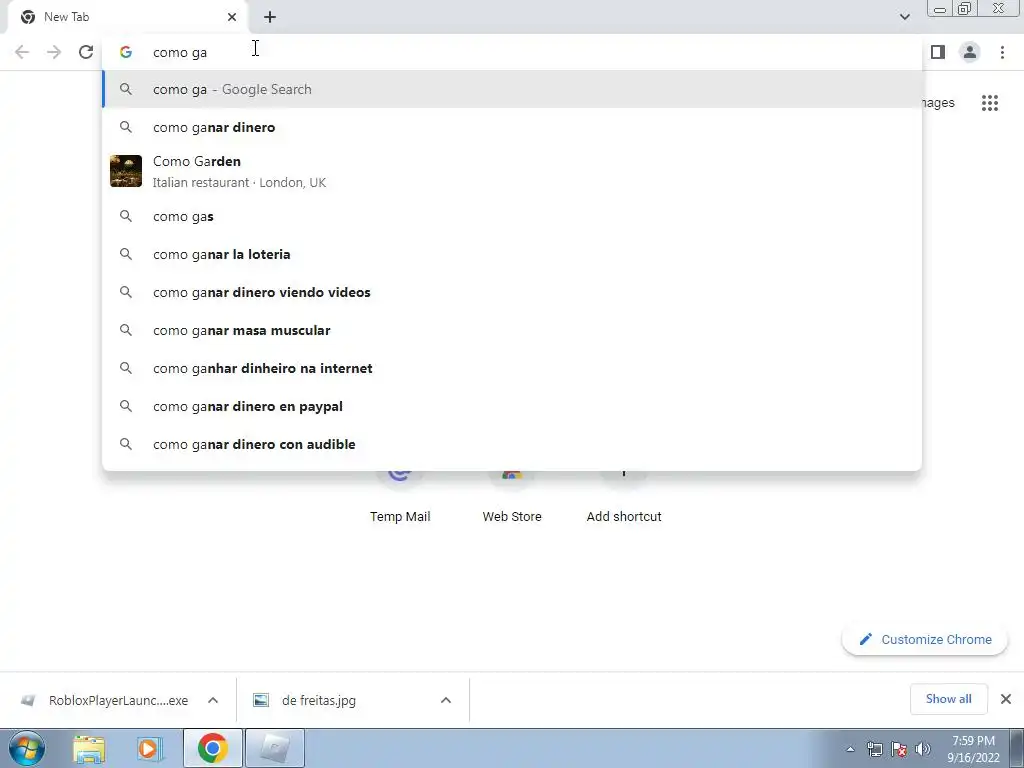Image resolution: width=1024 pixels, height=768 pixels.
Task: Open the profile avatar menu
Action: click(970, 52)
